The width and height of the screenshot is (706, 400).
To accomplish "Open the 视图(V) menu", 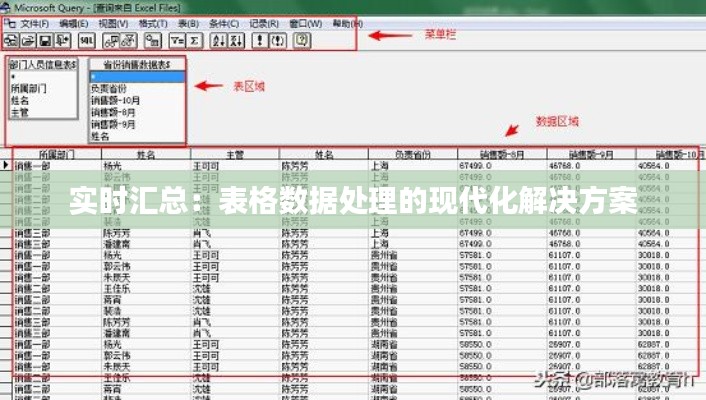I will click(x=113, y=23).
